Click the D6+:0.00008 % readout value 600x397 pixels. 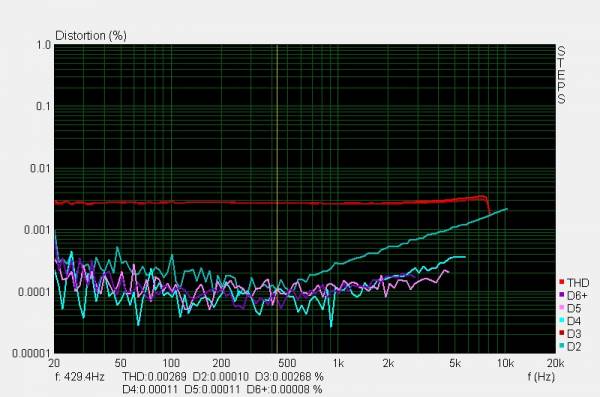[x=284, y=390]
